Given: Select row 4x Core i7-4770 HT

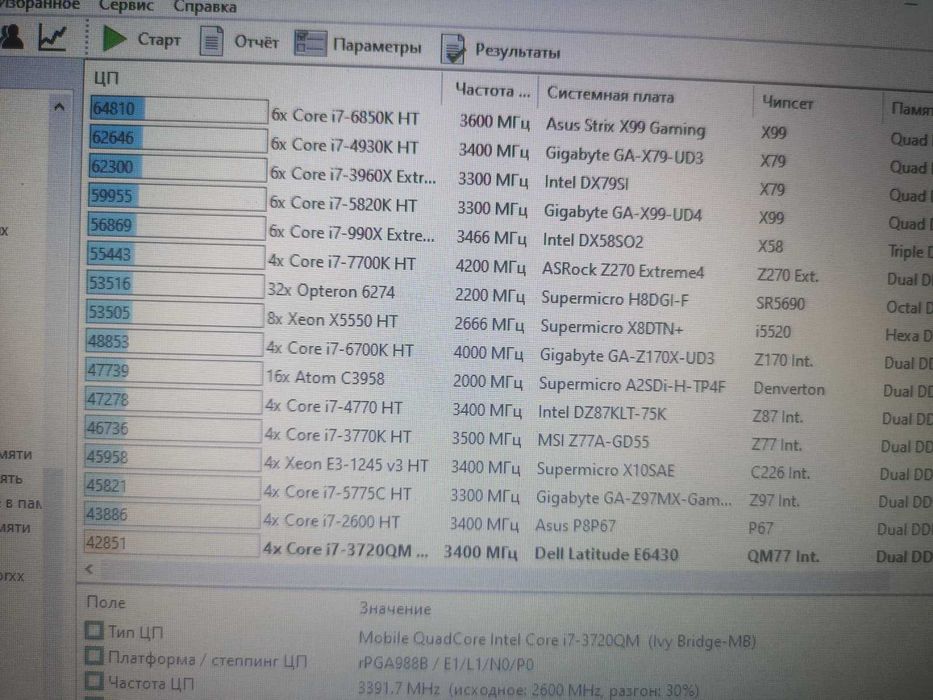Looking at the screenshot, I should pos(333,407).
